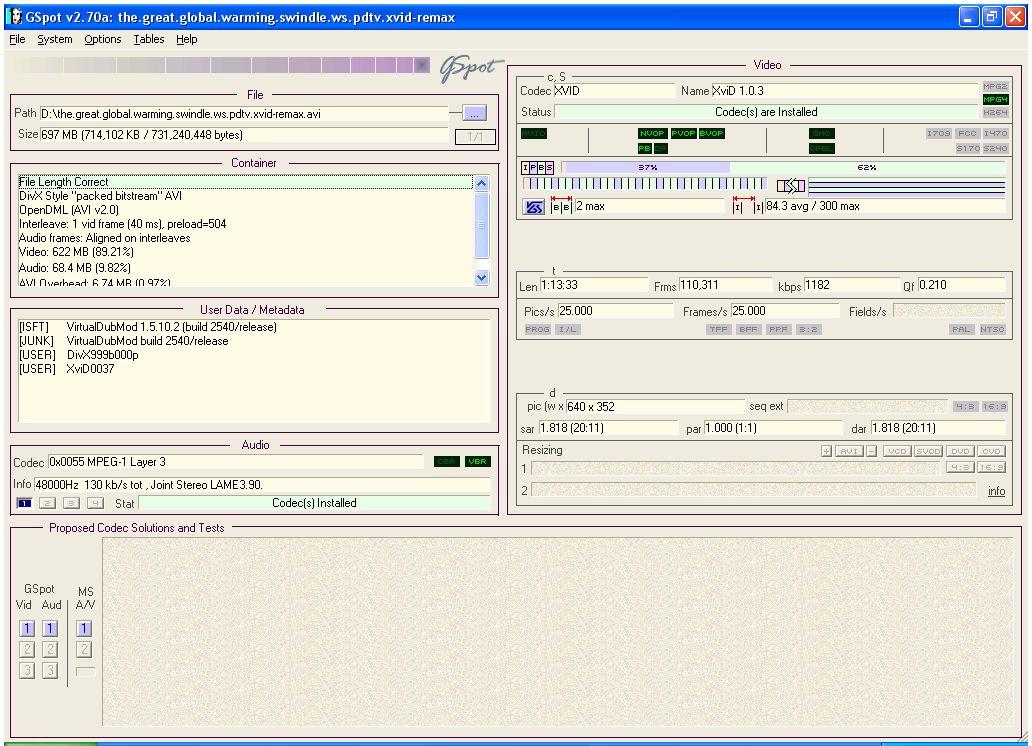Click Container list scroll up arrow
1032x746 pixels.
pyautogui.click(x=482, y=183)
